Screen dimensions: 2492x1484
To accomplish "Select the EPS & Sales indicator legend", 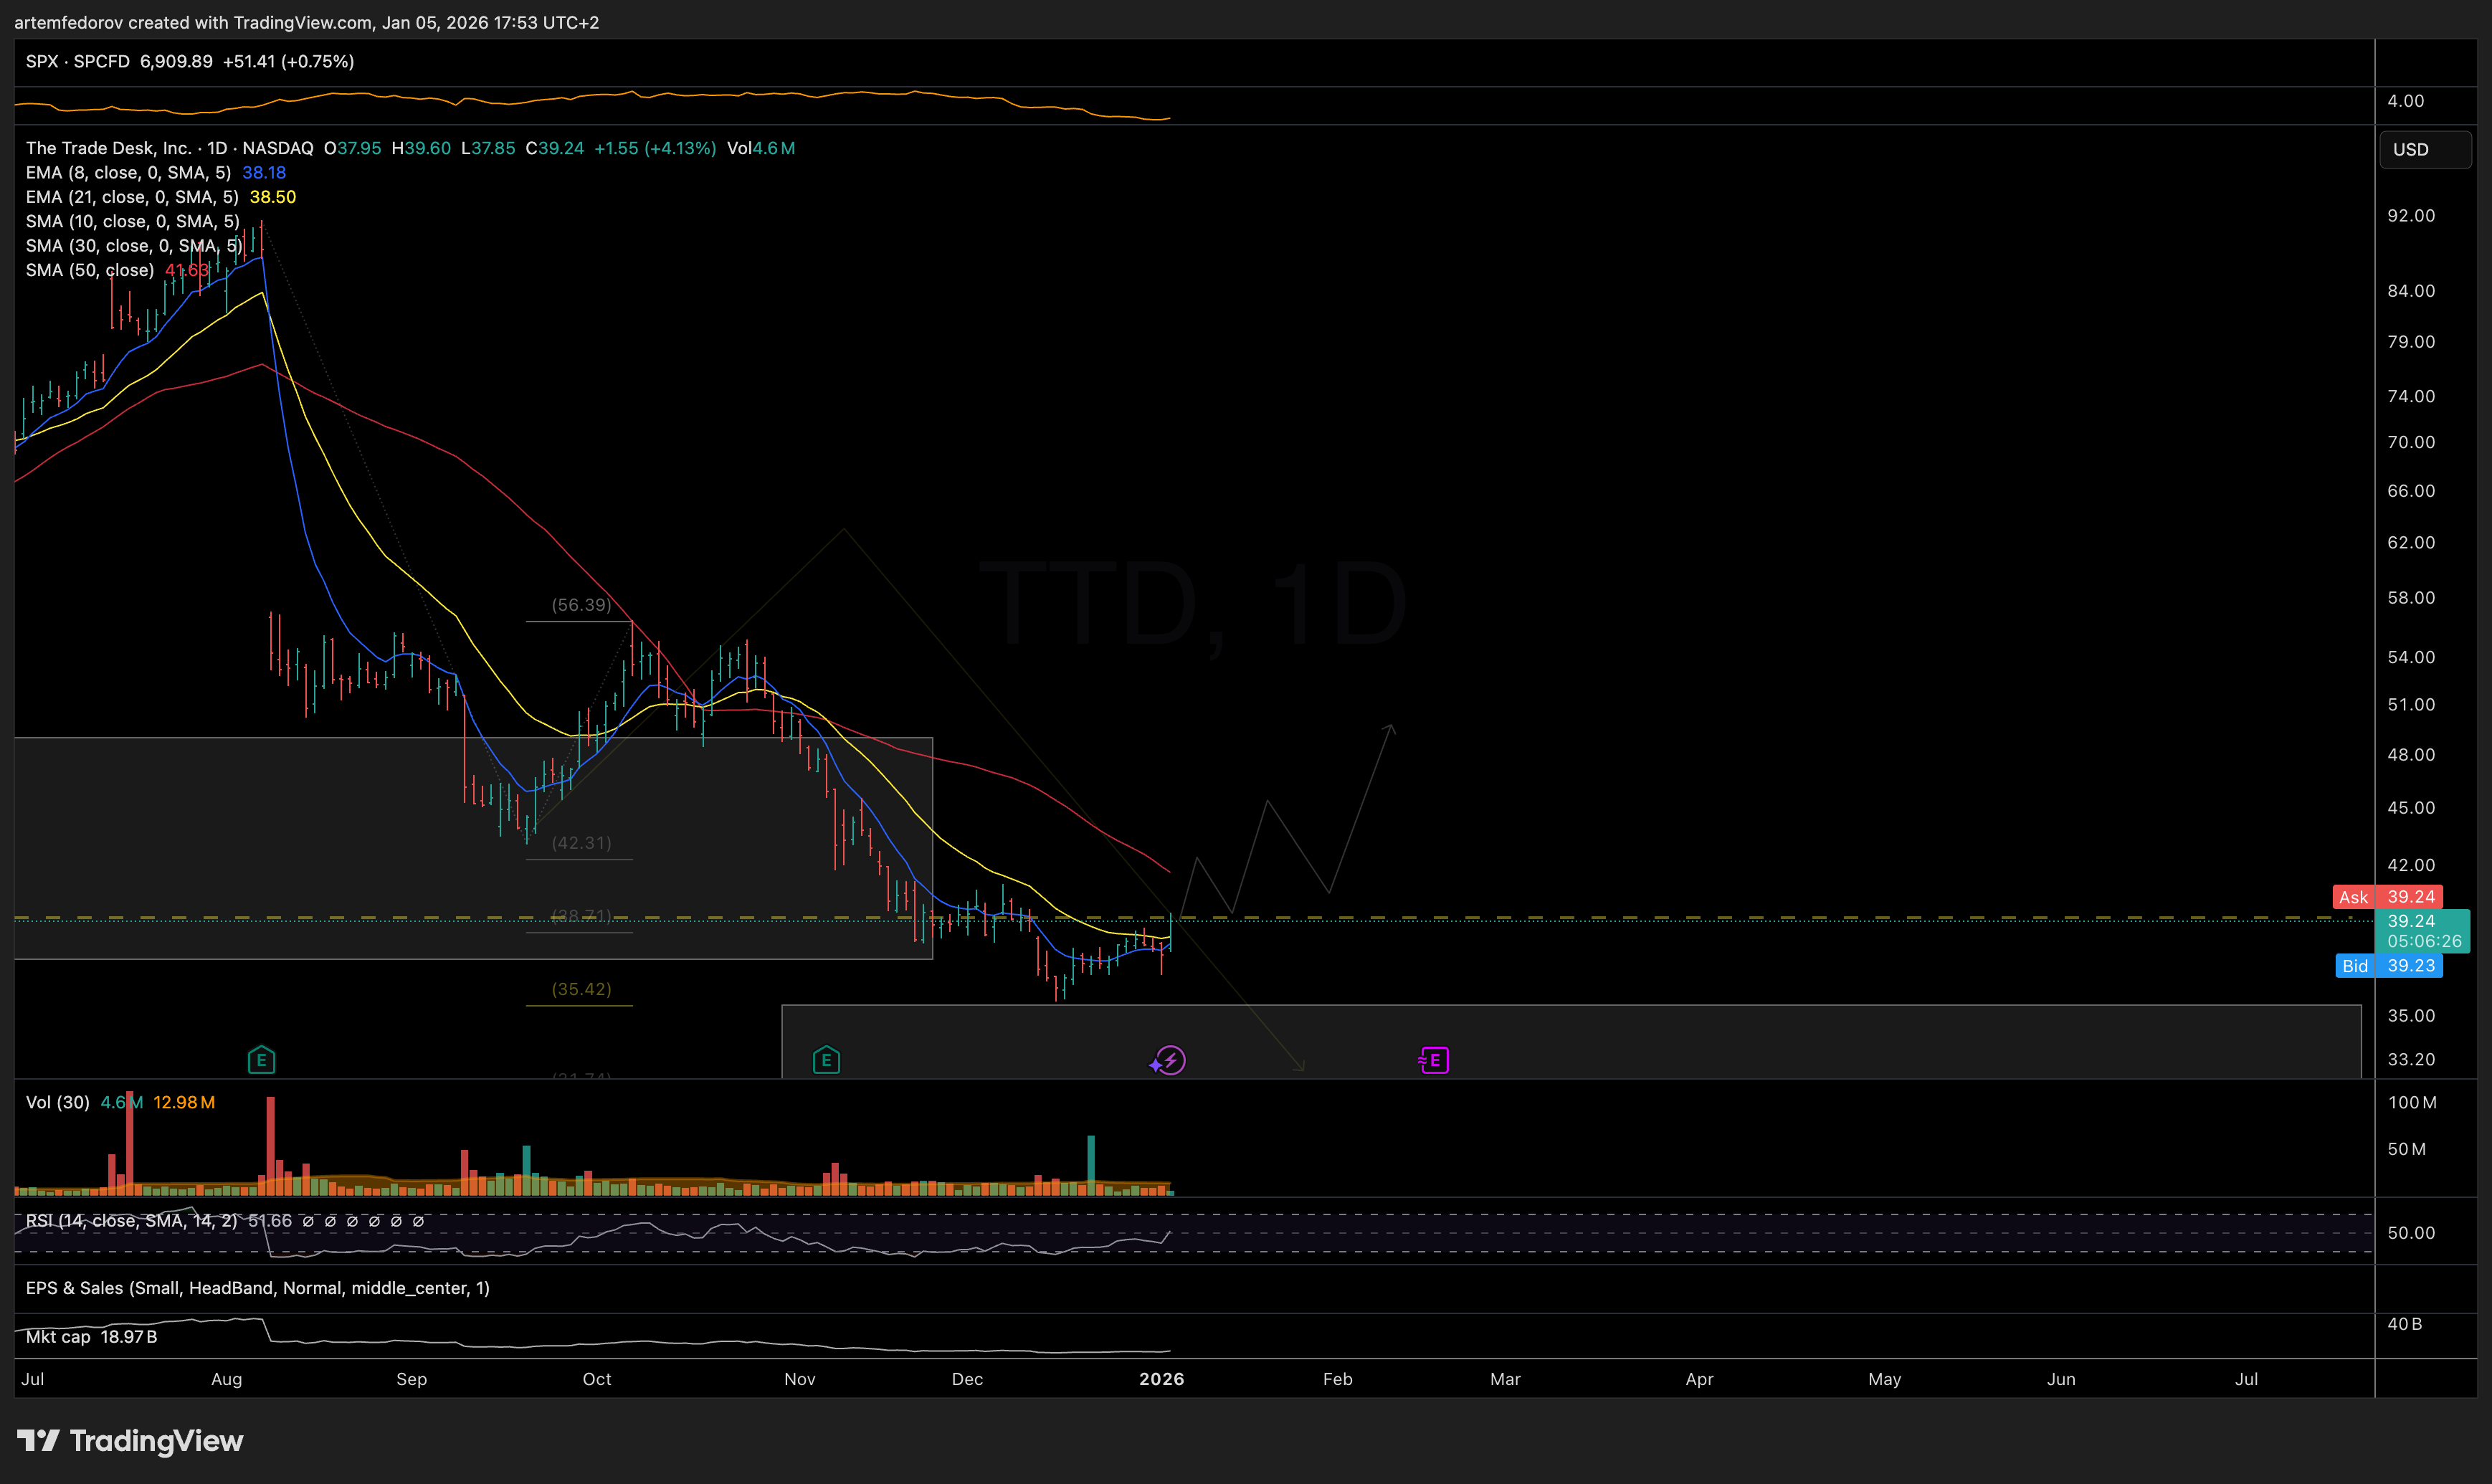I will 258,1288.
